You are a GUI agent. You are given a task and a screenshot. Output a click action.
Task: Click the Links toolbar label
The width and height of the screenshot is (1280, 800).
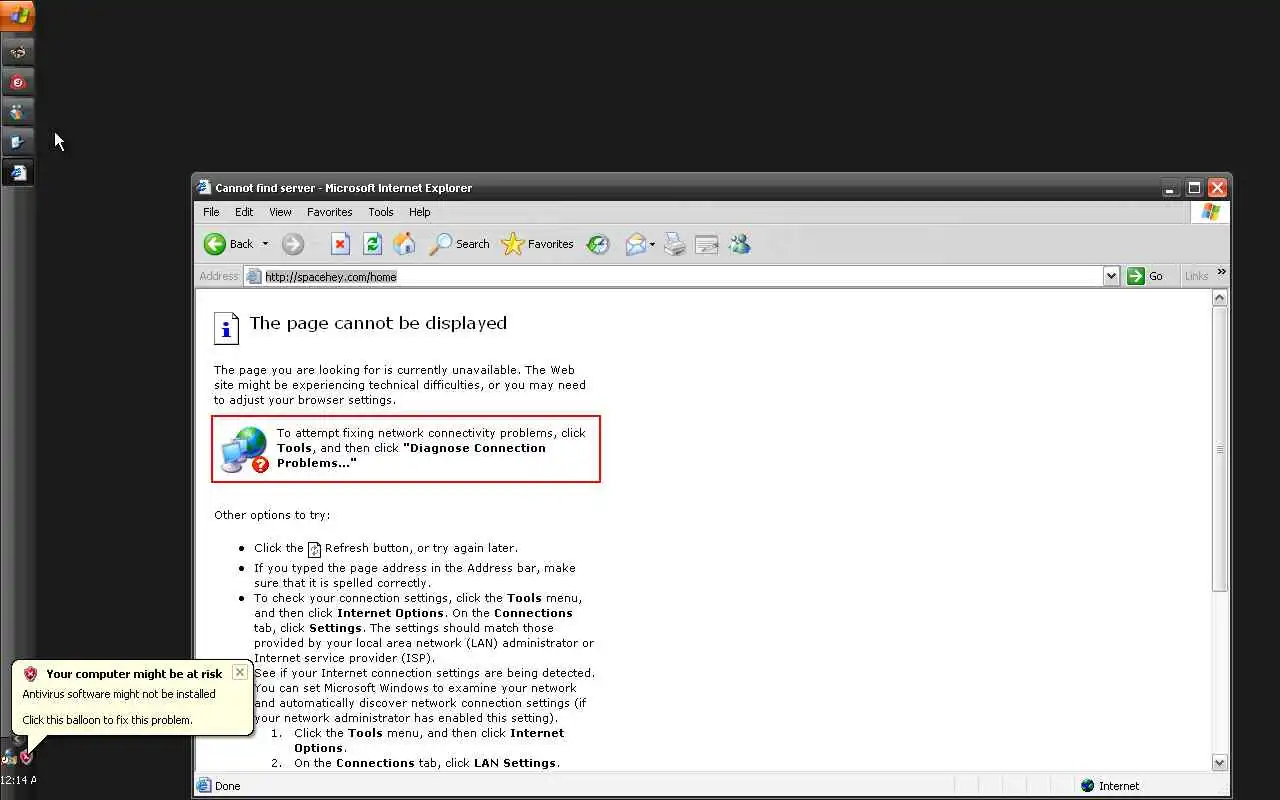pos(1196,276)
